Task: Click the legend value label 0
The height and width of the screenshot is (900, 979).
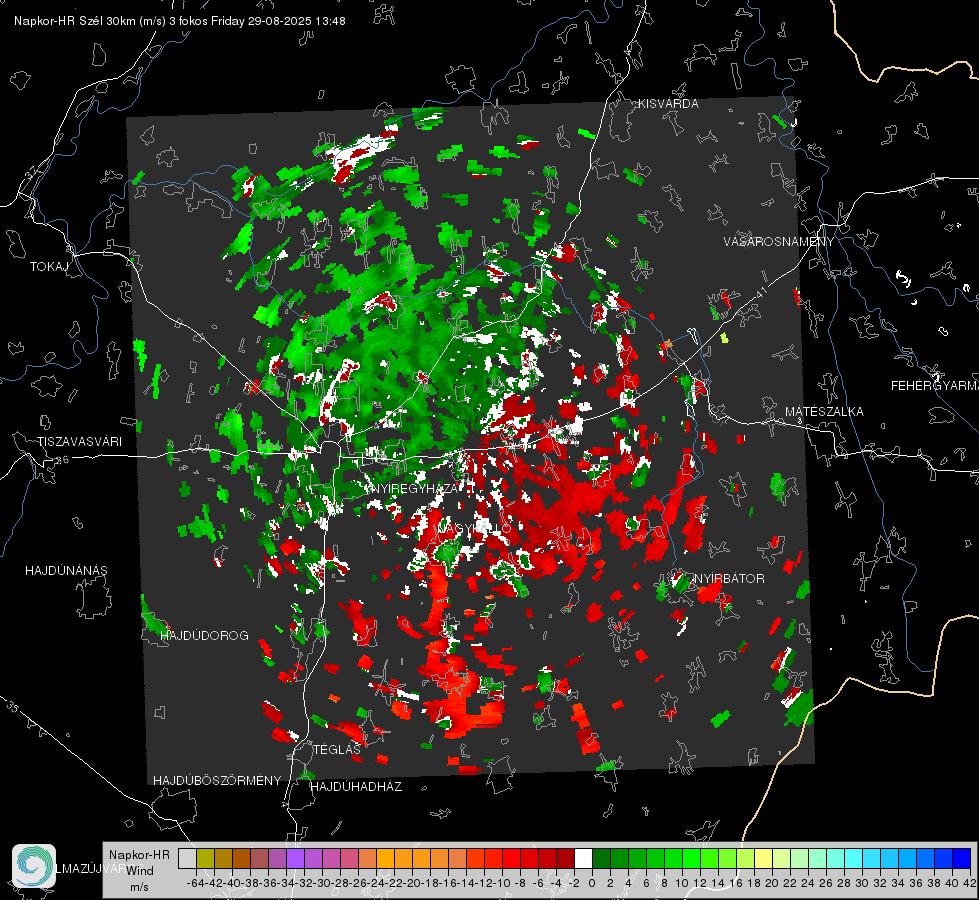Action: [592, 883]
